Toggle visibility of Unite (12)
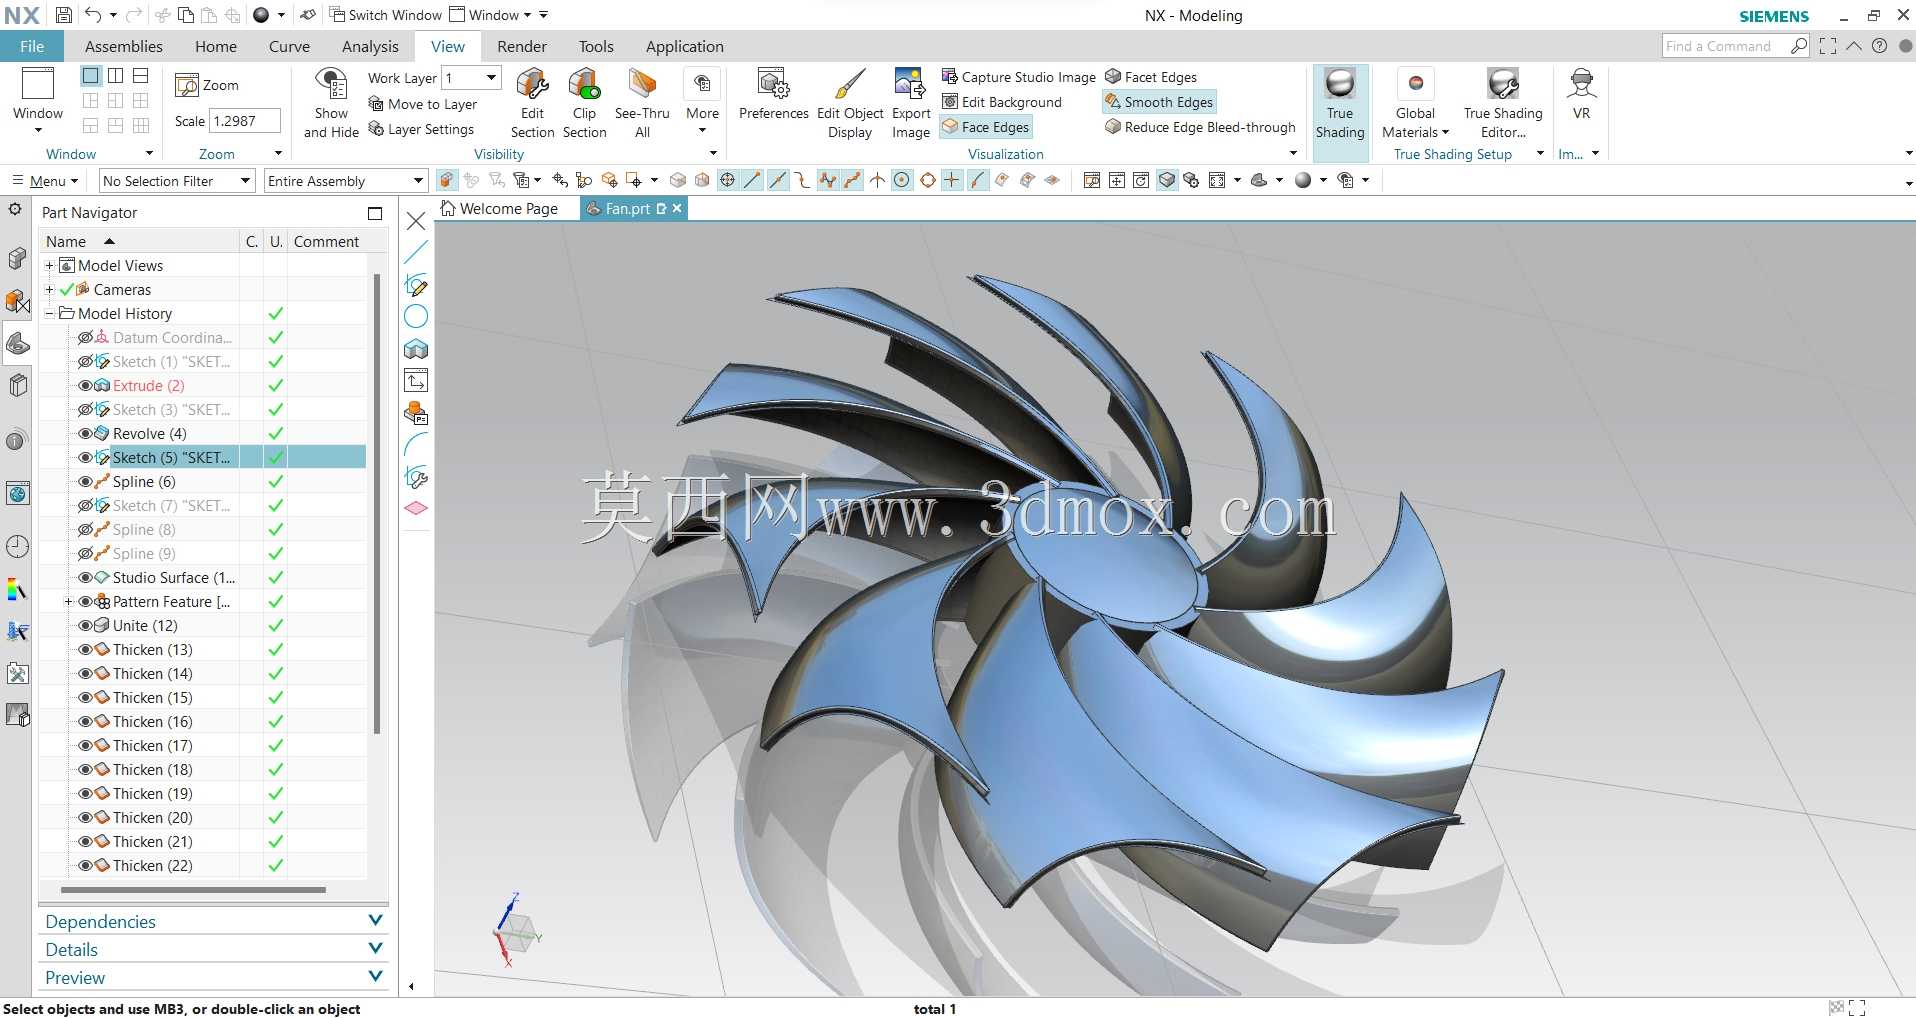Viewport: 1916px width, 1018px height. (85, 626)
